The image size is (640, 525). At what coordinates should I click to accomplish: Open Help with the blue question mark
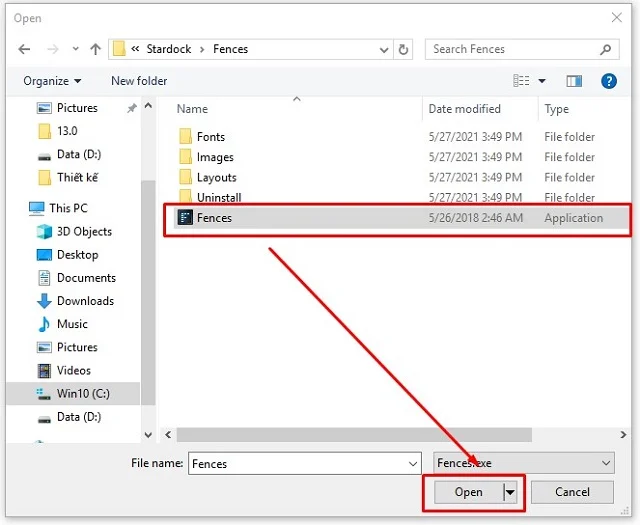click(x=609, y=81)
